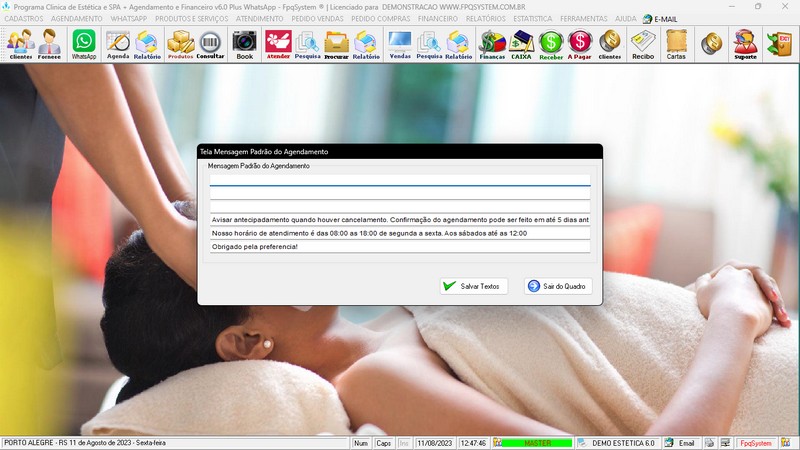Focus the second empty message line
Image resolution: width=800 pixels, height=450 pixels.
[x=400, y=193]
